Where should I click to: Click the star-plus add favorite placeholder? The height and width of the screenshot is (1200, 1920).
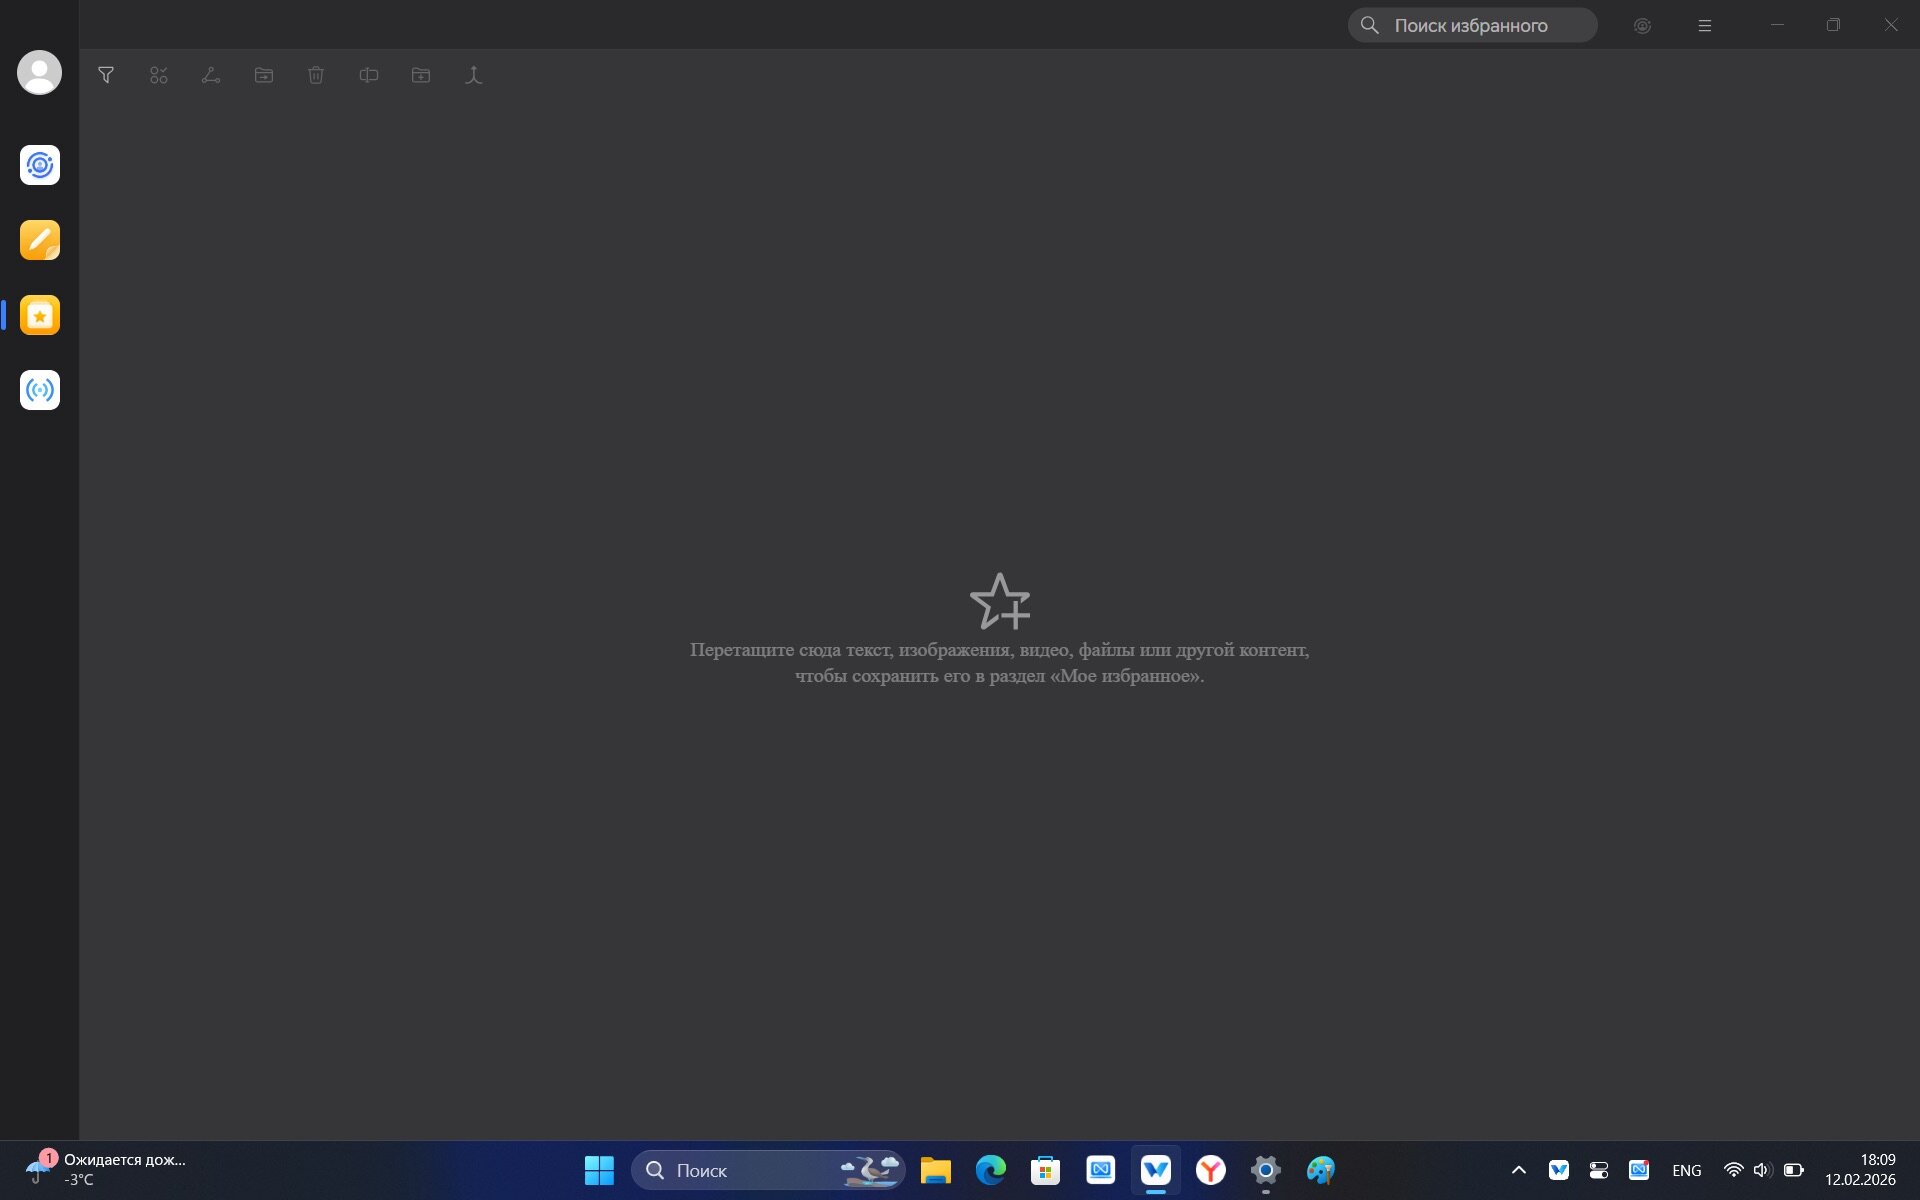click(999, 601)
